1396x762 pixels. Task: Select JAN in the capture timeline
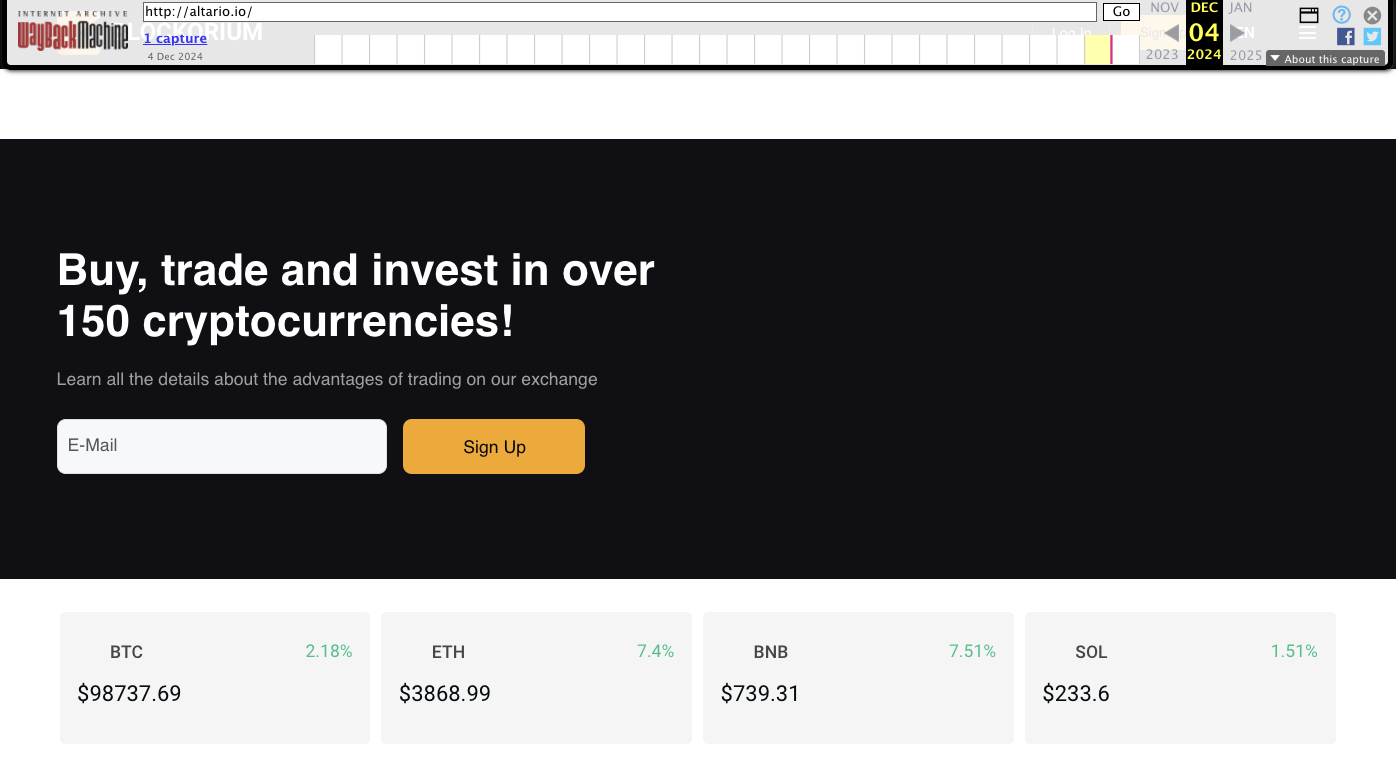pos(1240,7)
